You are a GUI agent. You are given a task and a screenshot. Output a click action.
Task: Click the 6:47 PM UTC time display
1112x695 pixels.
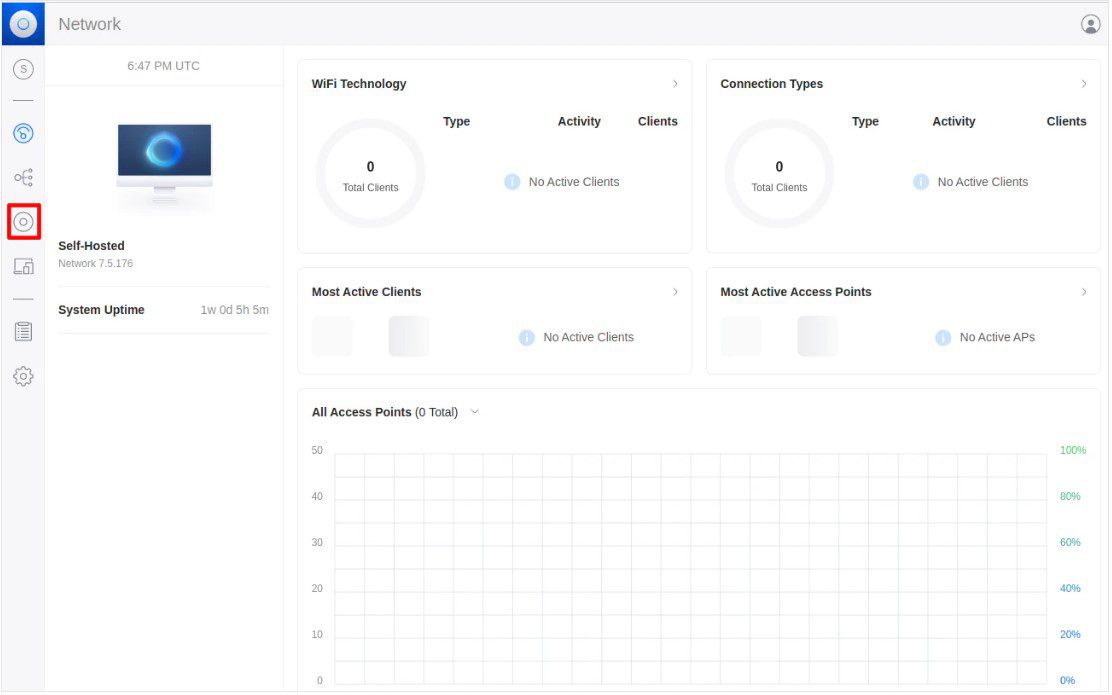[163, 65]
